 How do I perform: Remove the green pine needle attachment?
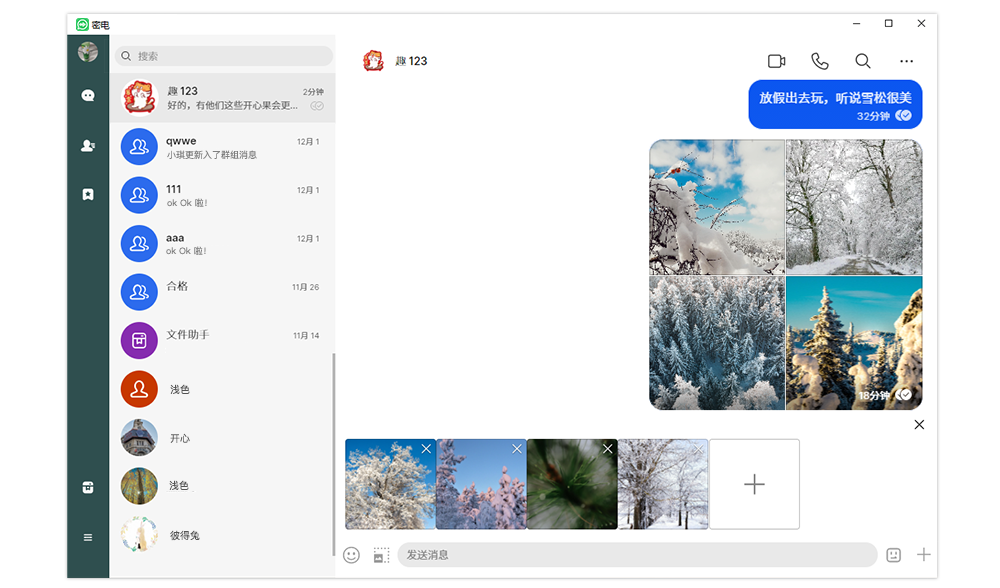(607, 449)
